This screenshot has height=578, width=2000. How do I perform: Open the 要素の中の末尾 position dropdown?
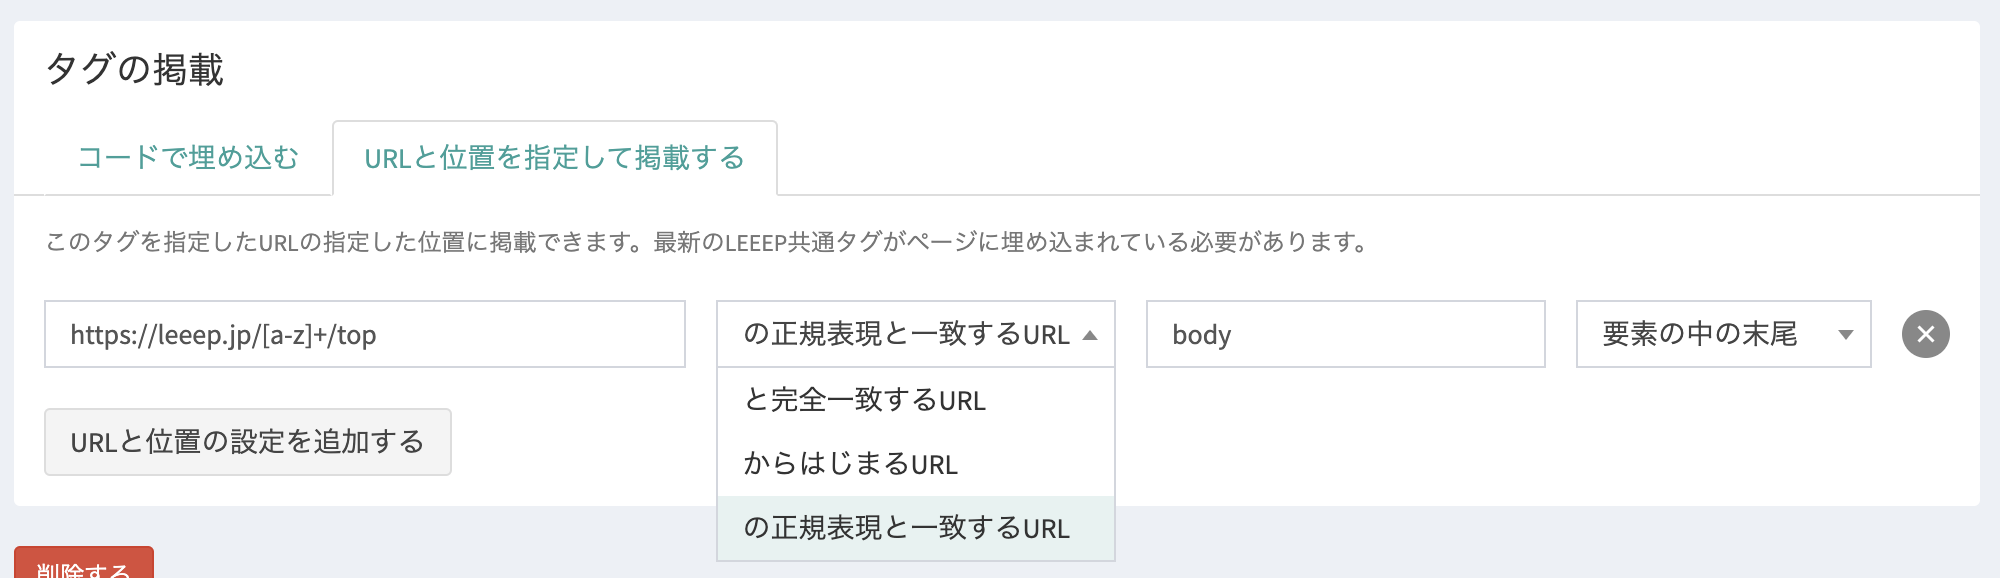pos(1722,334)
